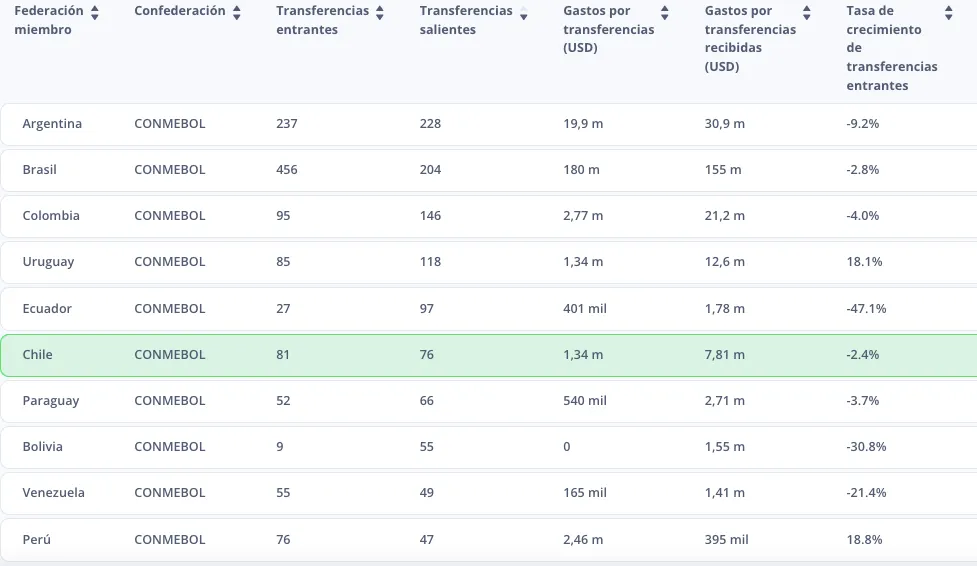This screenshot has width=977, height=566.
Task: Click sort arrows on Gastos por transferencias (USD)
Action: click(665, 12)
